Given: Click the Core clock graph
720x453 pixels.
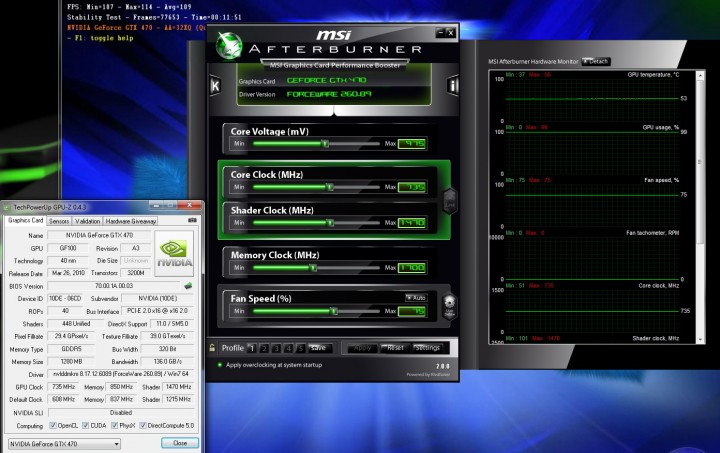Looking at the screenshot, I should [x=592, y=310].
